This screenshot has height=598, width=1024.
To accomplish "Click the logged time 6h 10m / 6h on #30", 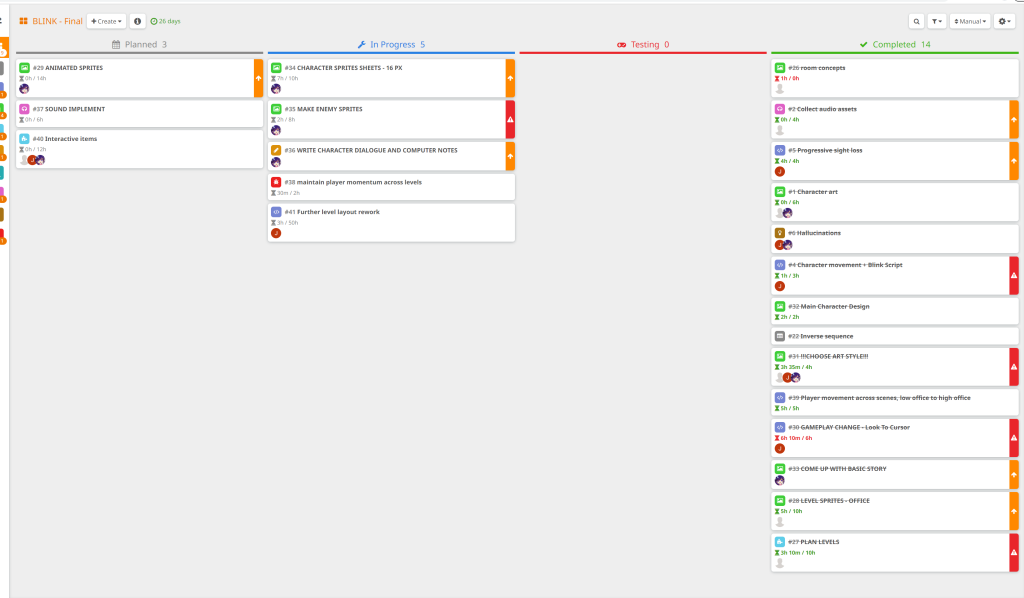I will 793,438.
